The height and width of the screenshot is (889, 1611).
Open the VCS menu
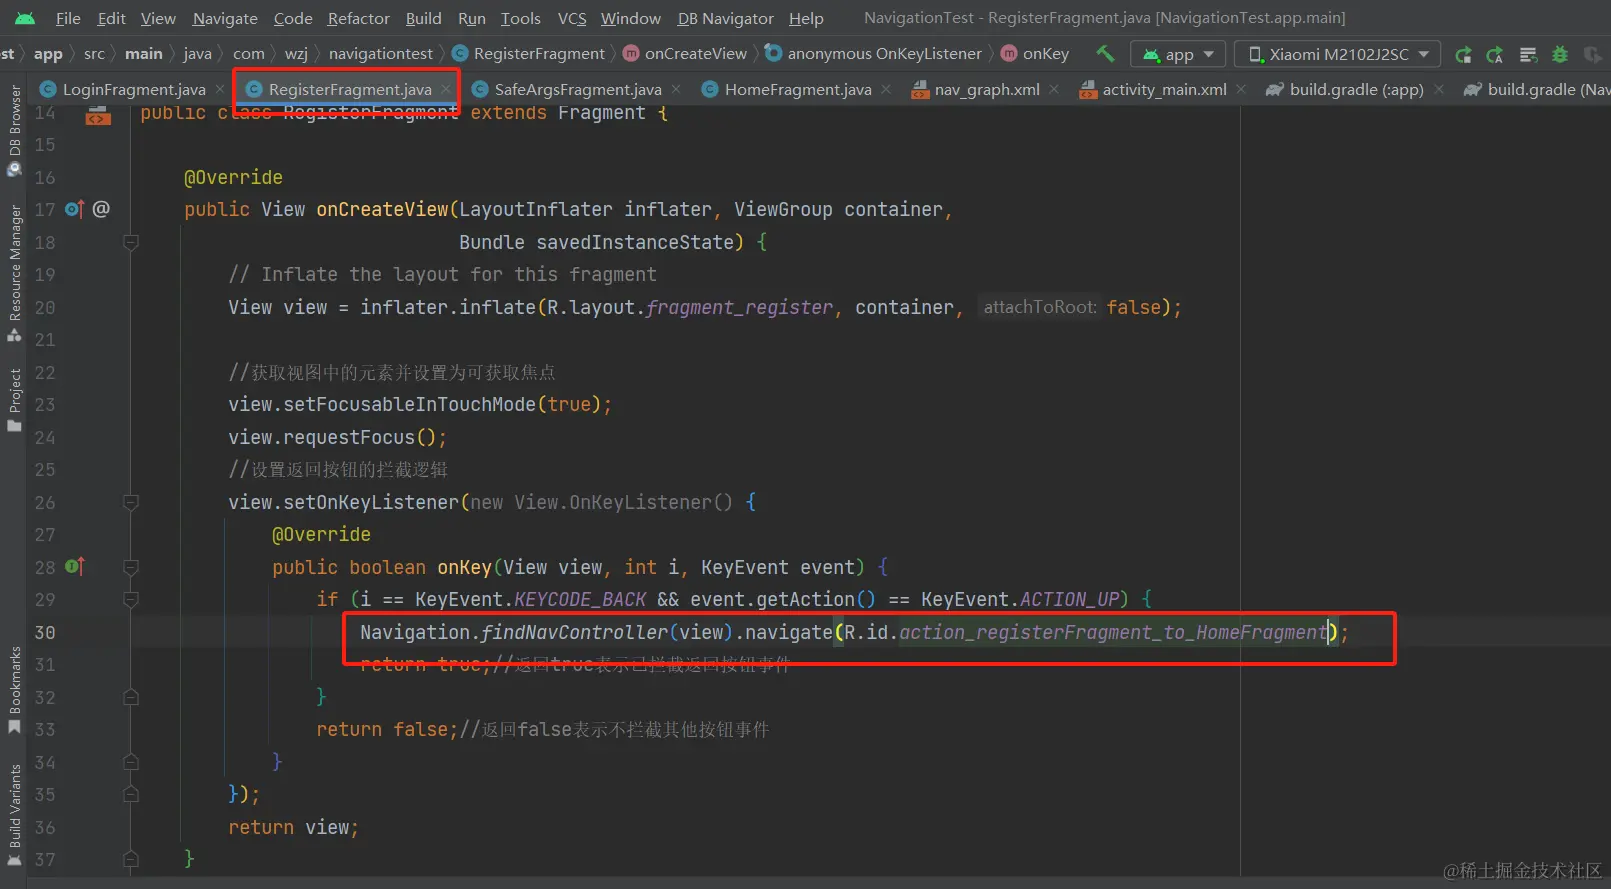[x=572, y=19]
